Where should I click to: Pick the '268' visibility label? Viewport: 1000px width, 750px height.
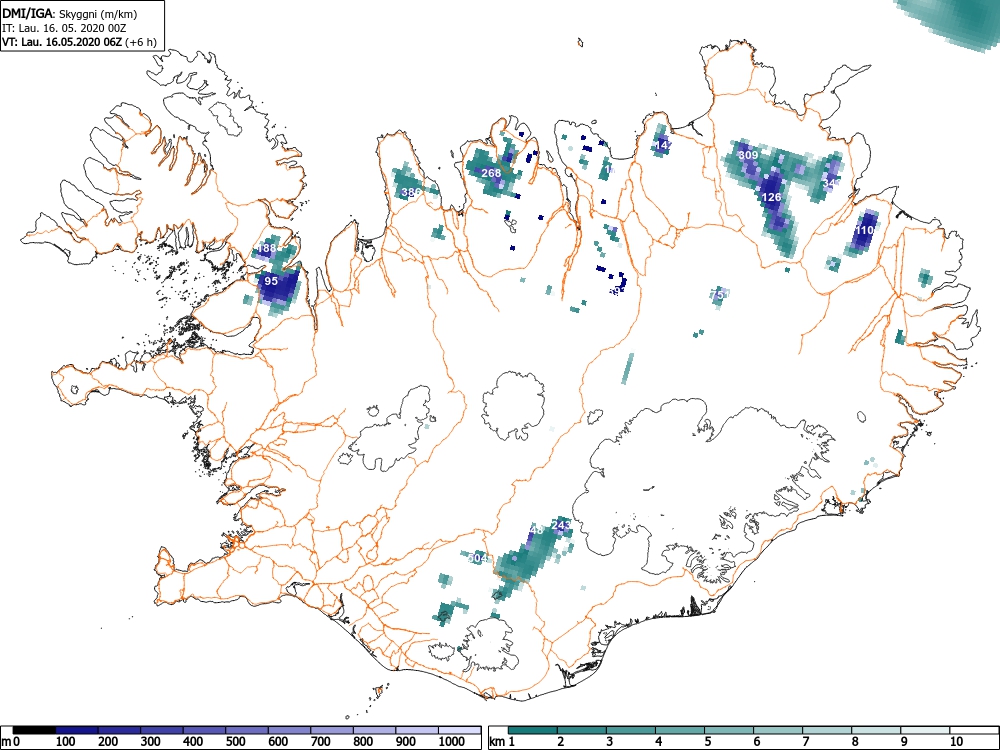(491, 173)
